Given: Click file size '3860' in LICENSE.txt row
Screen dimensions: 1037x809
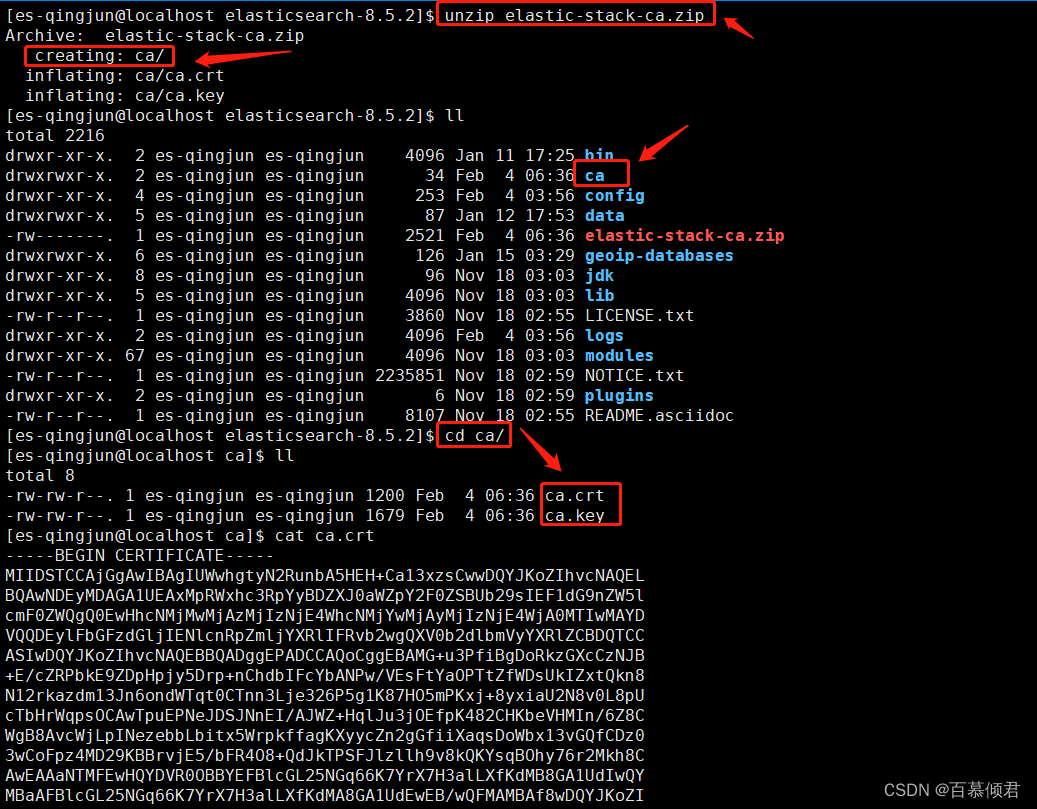Looking at the screenshot, I should 425,316.
